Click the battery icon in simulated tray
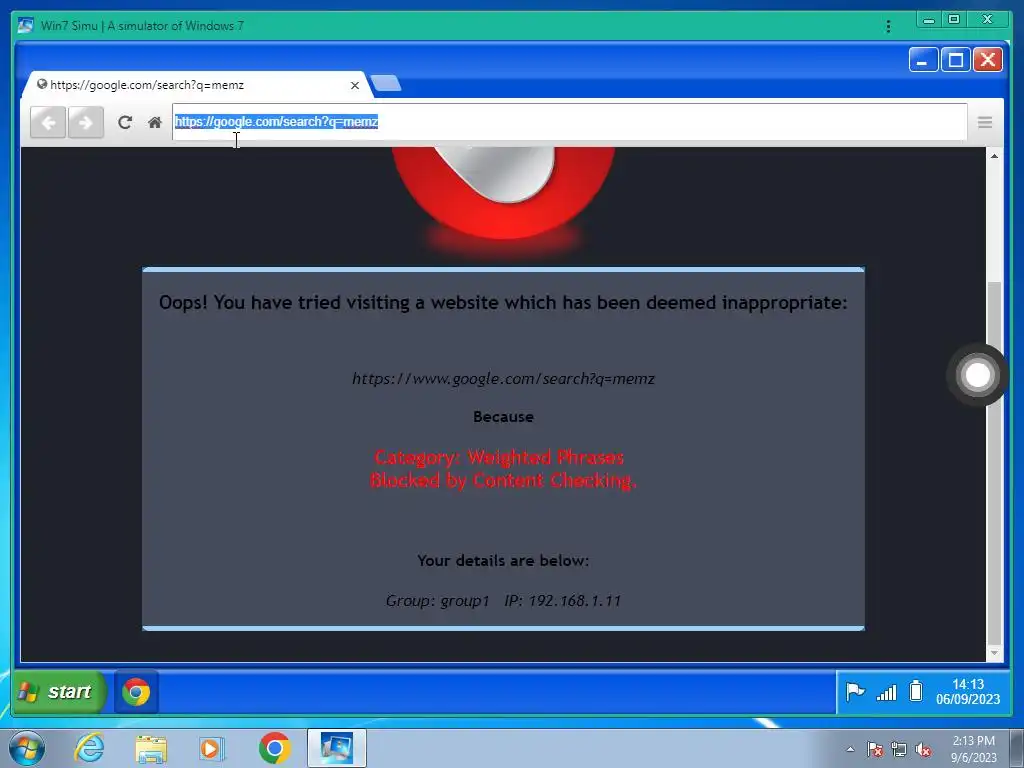The height and width of the screenshot is (768, 1024). click(x=916, y=691)
